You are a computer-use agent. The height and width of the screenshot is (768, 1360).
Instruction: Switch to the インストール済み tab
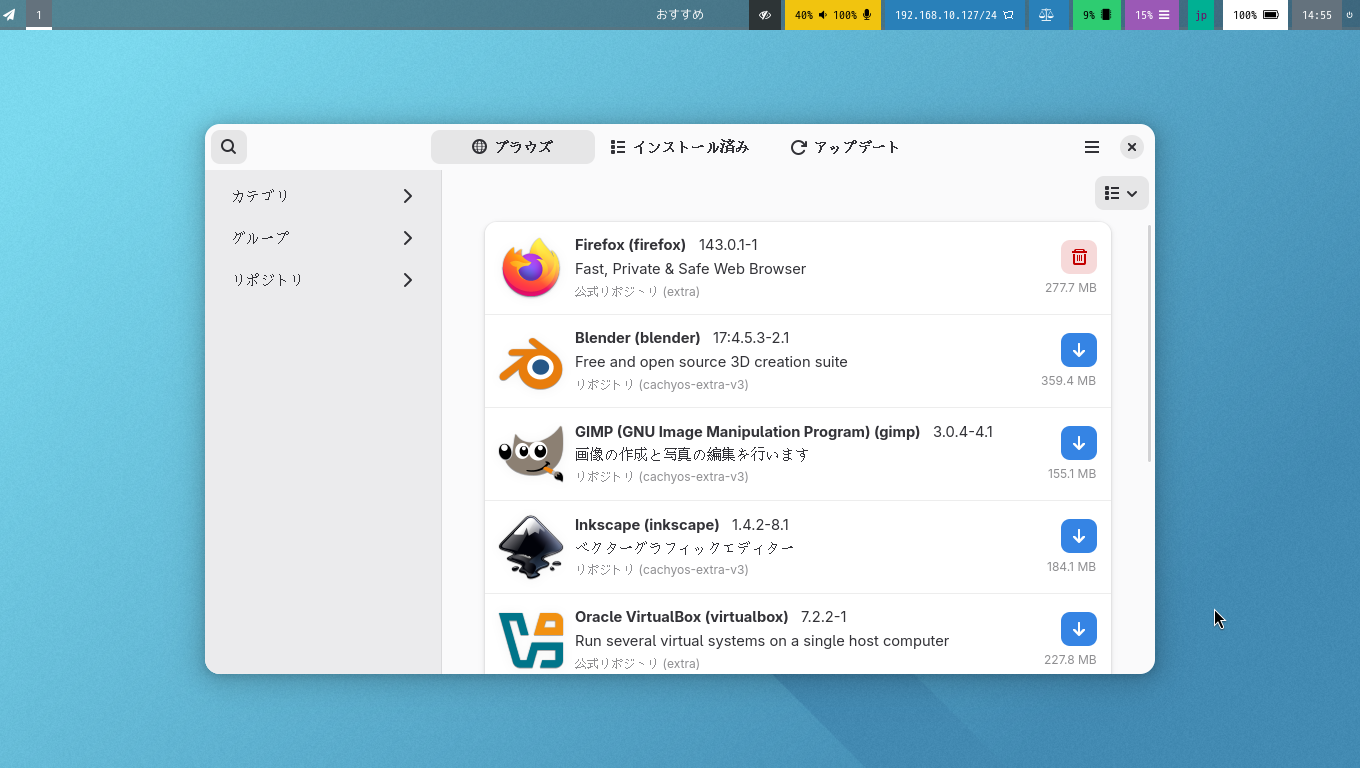[x=680, y=147]
